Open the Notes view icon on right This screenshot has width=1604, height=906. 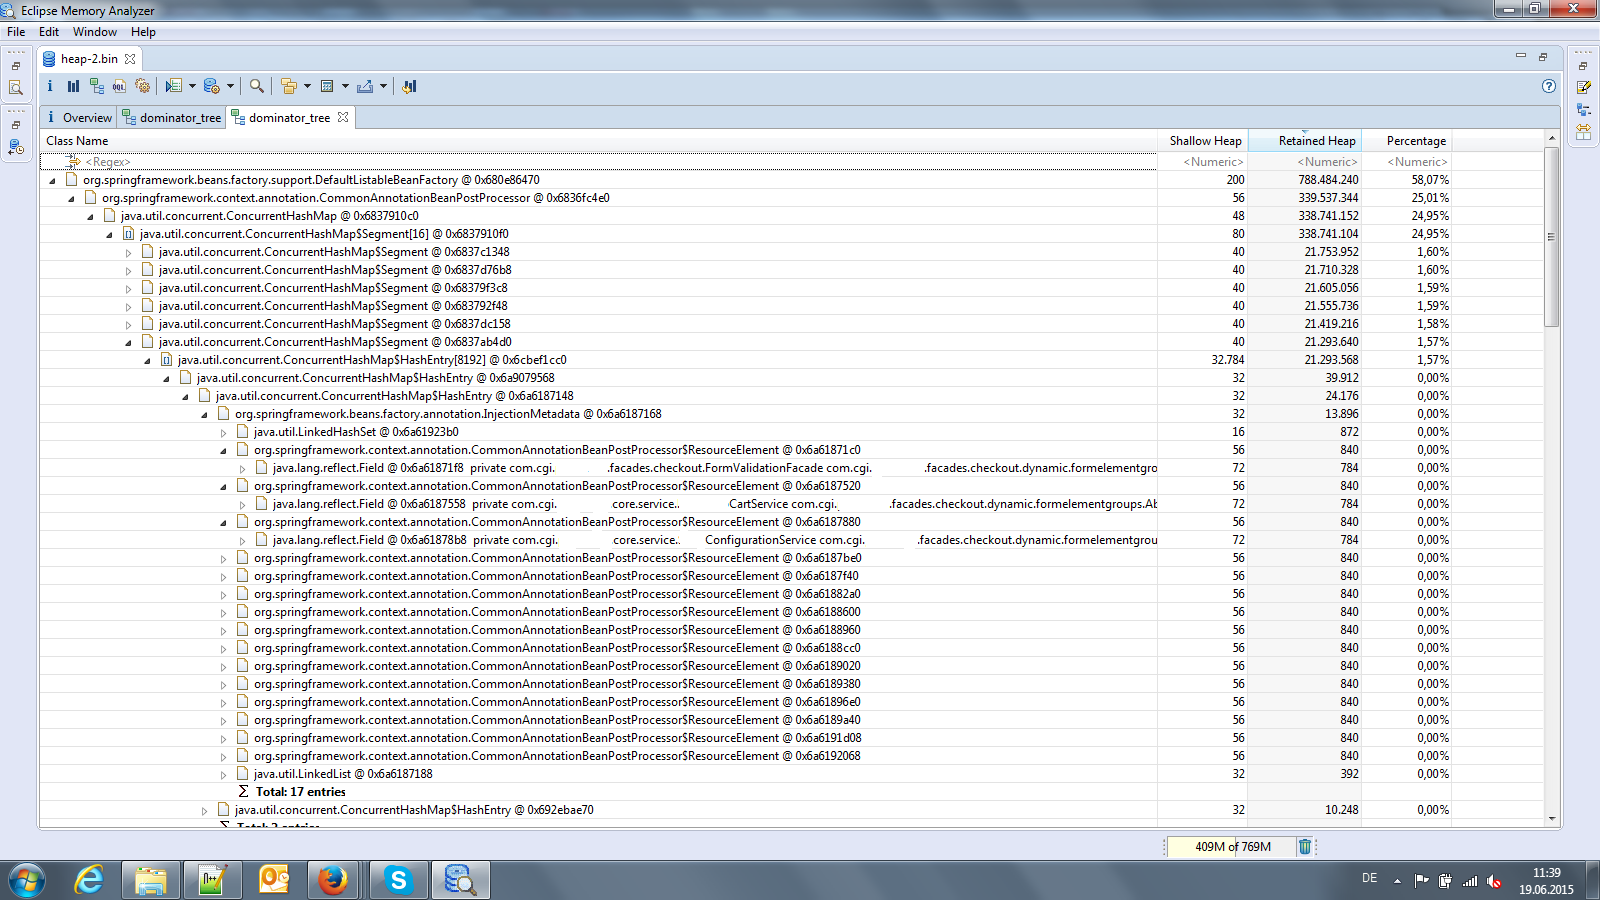[x=1584, y=88]
